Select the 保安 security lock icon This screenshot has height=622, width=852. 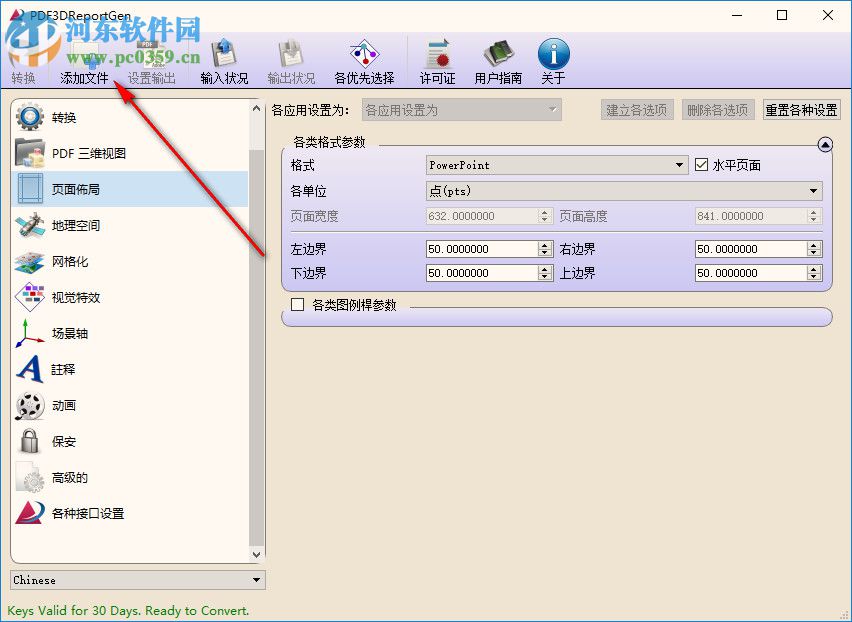[x=30, y=442]
